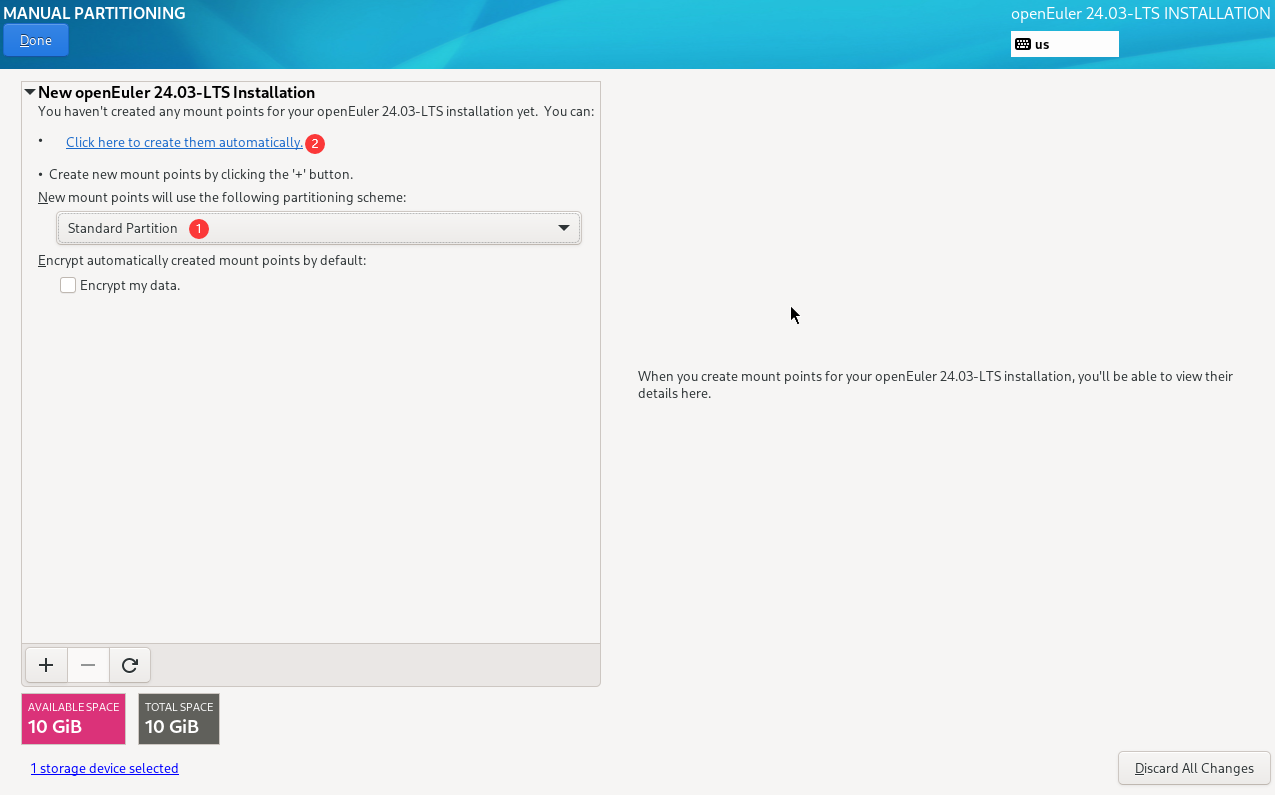This screenshot has height=795, width=1275.
Task: Open the '1 storage device selected' link
Action: coord(104,768)
